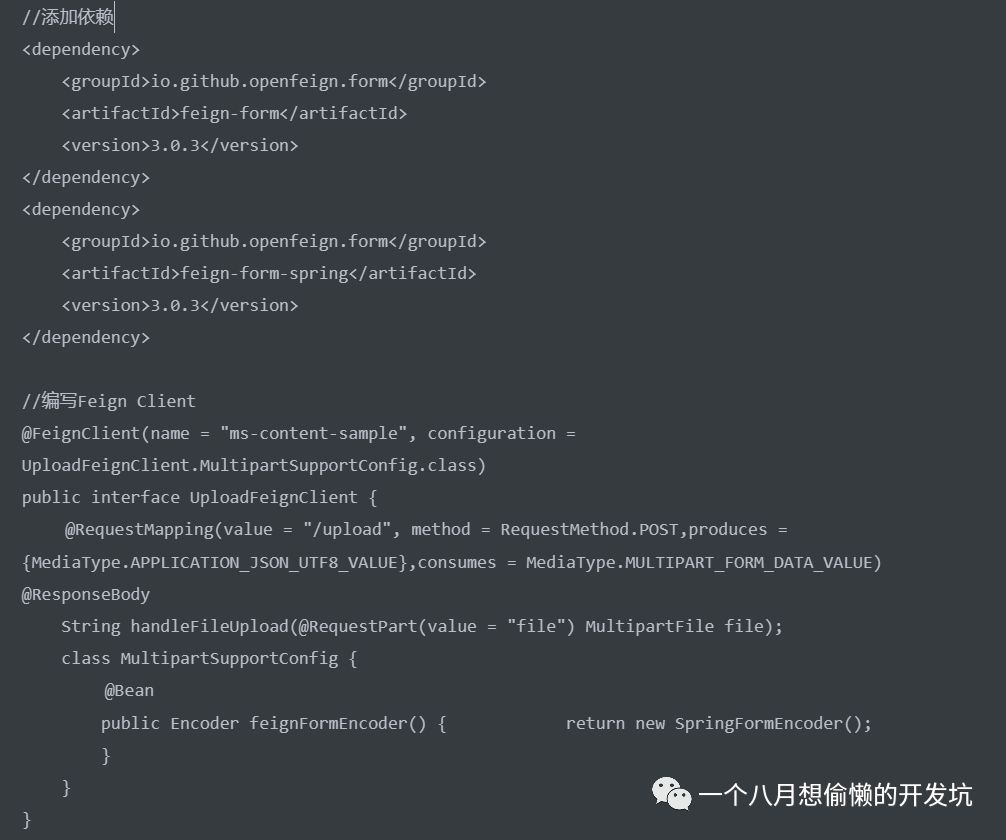
Task: Click the feign-form-spring artifactId line
Action: point(268,273)
